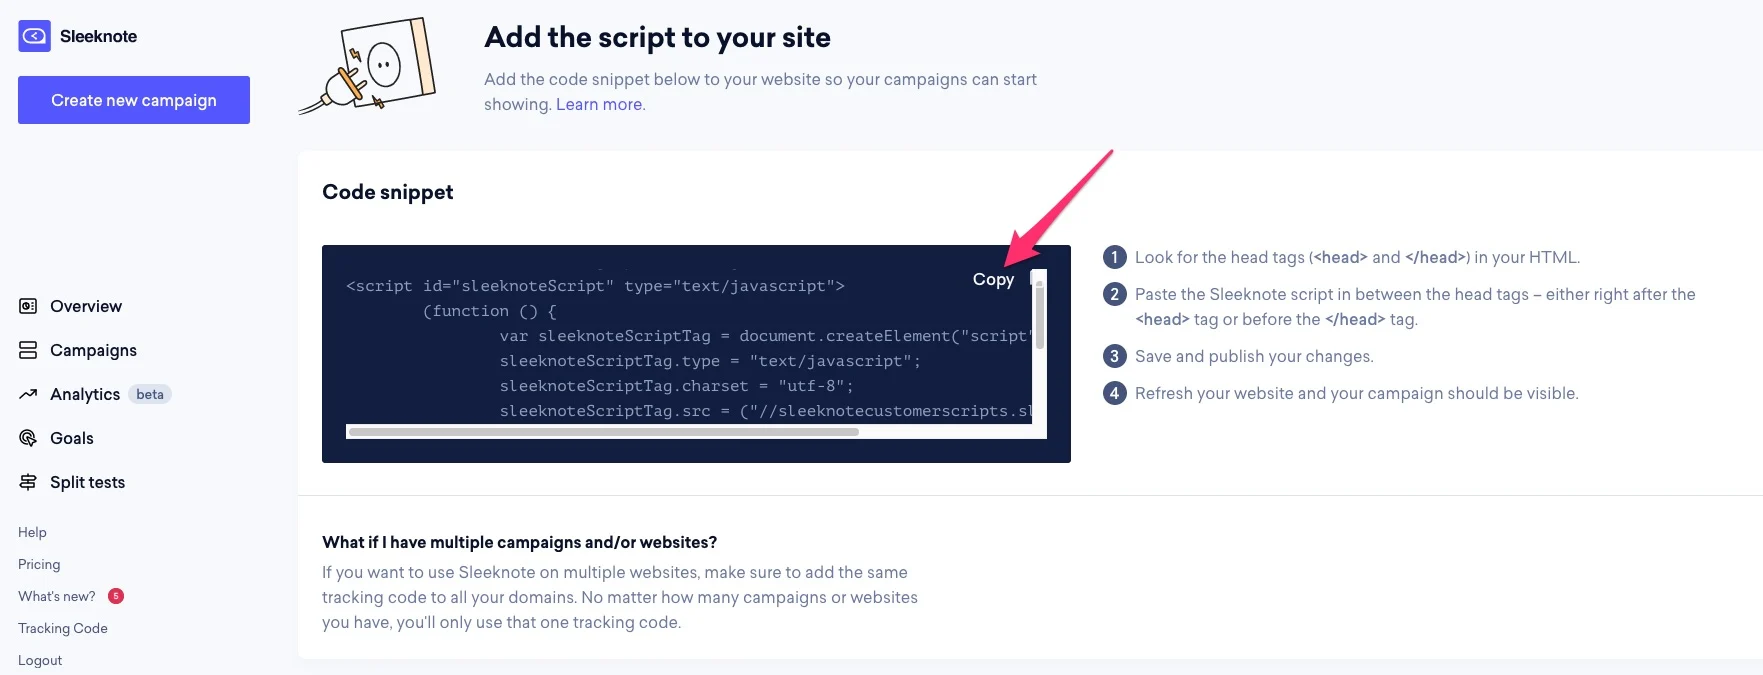The width and height of the screenshot is (1763, 675).
Task: Click the Analytics trend arrow icon
Action: click(28, 394)
